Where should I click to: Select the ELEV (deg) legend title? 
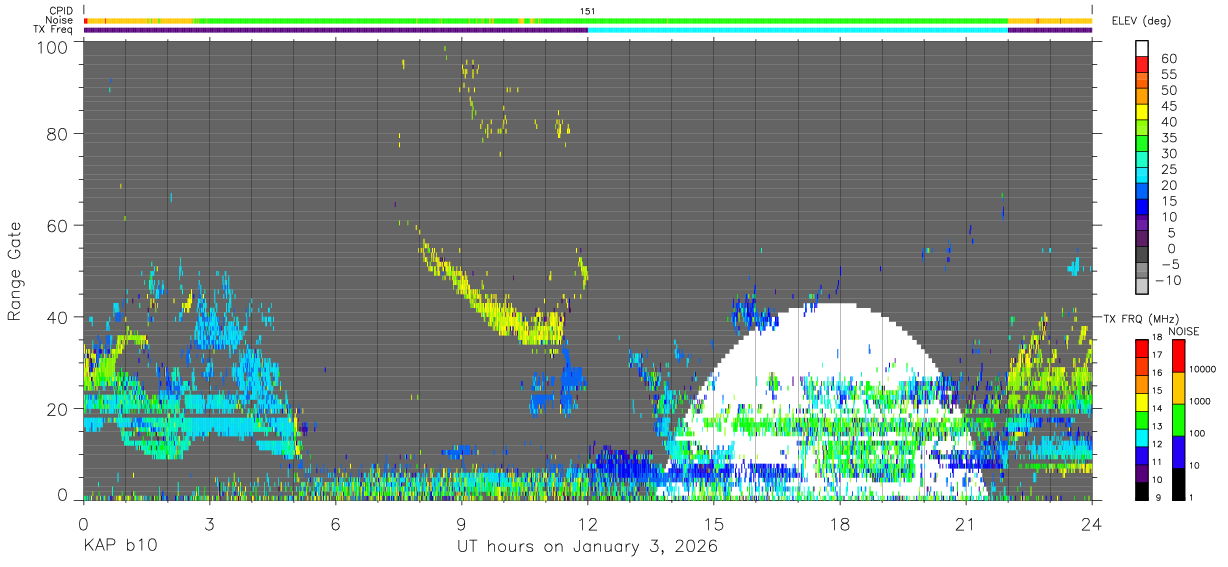pyautogui.click(x=1141, y=20)
